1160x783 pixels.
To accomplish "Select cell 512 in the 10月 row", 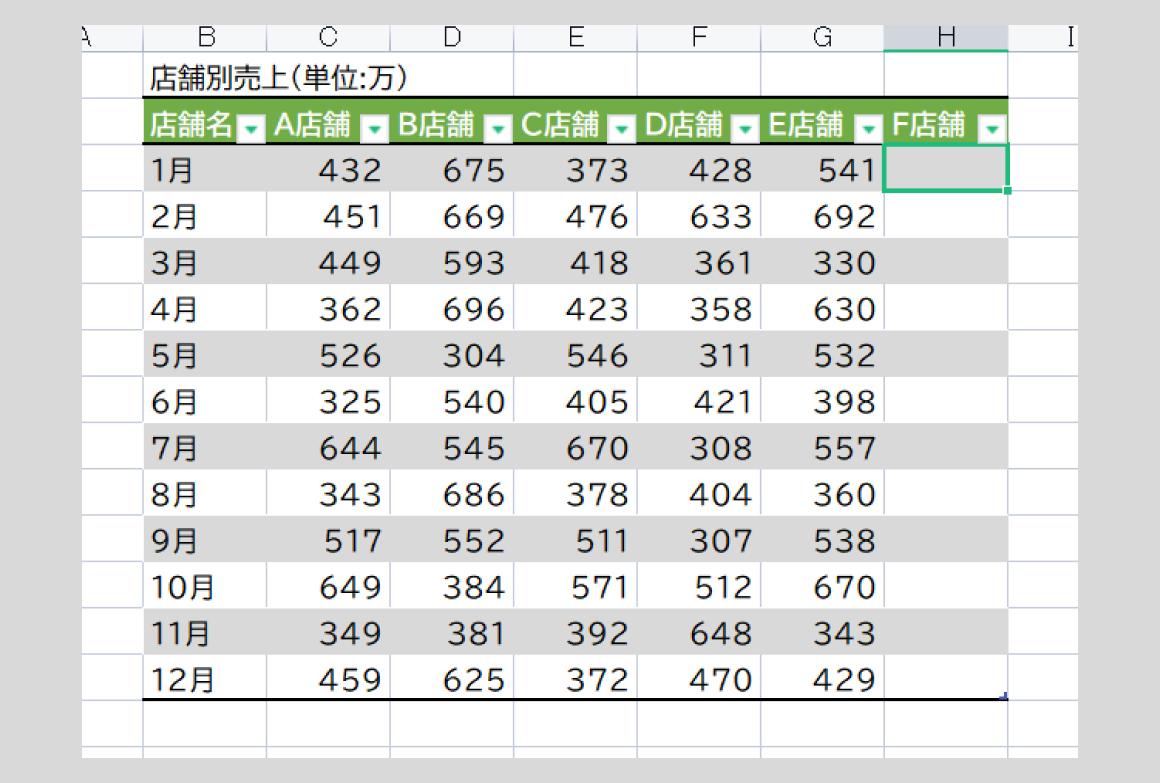I will click(699, 586).
